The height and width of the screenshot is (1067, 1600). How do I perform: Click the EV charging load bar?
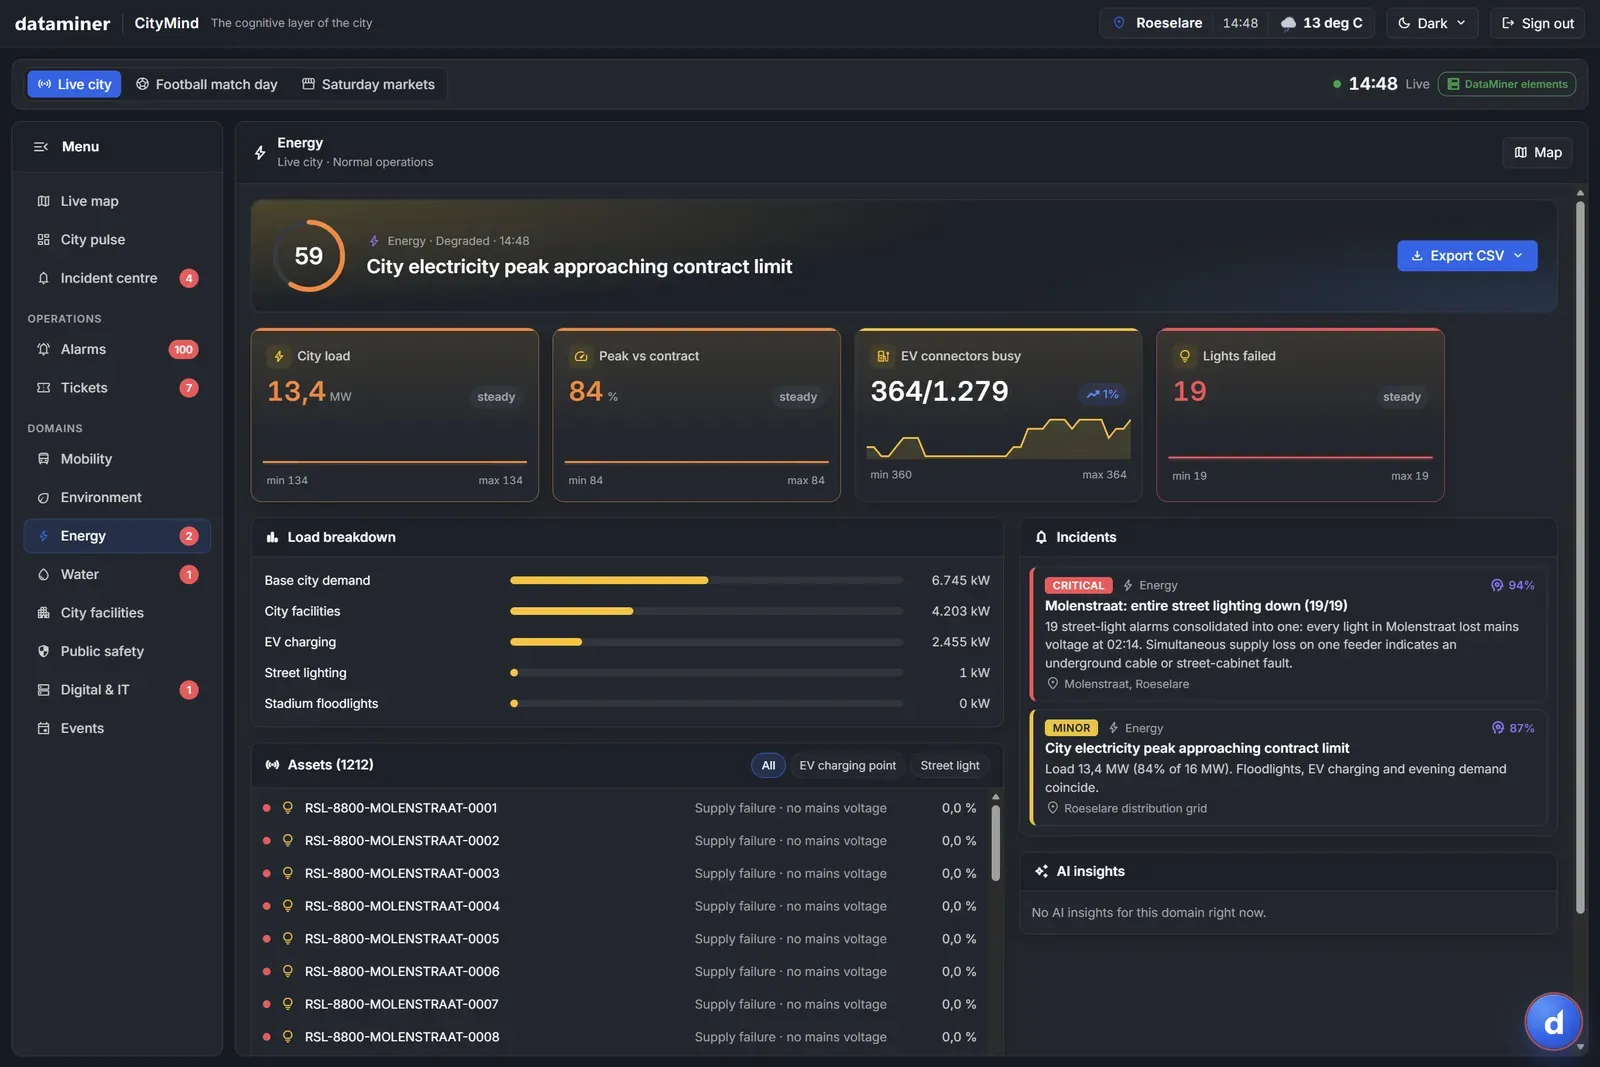(706, 642)
